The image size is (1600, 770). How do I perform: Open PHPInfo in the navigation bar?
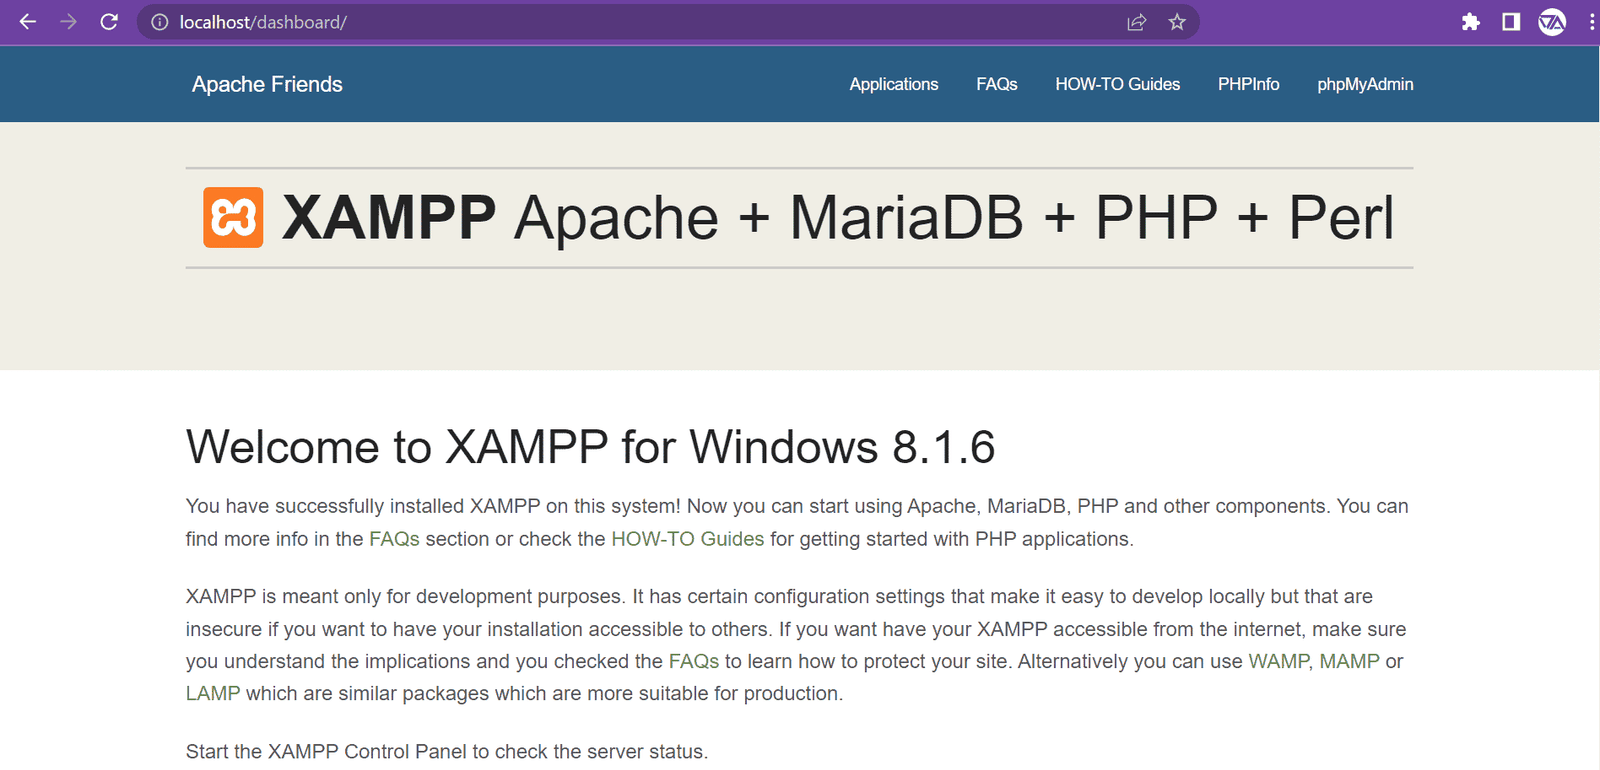tap(1249, 84)
